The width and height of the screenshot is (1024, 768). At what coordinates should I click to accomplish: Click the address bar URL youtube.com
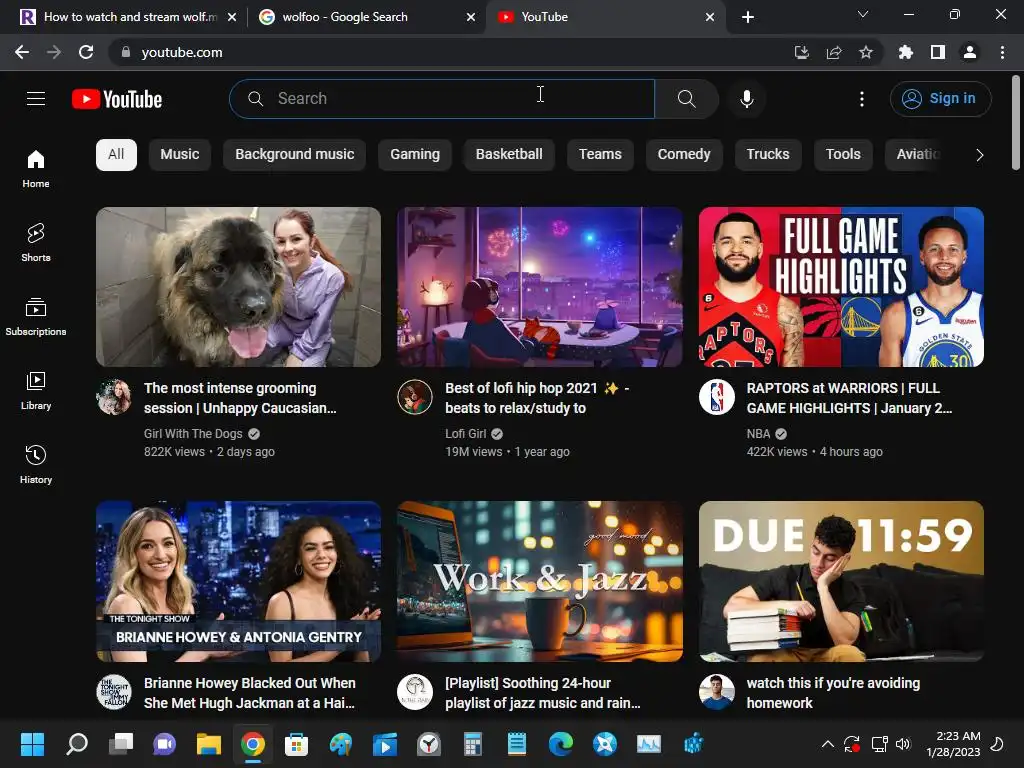click(x=182, y=52)
